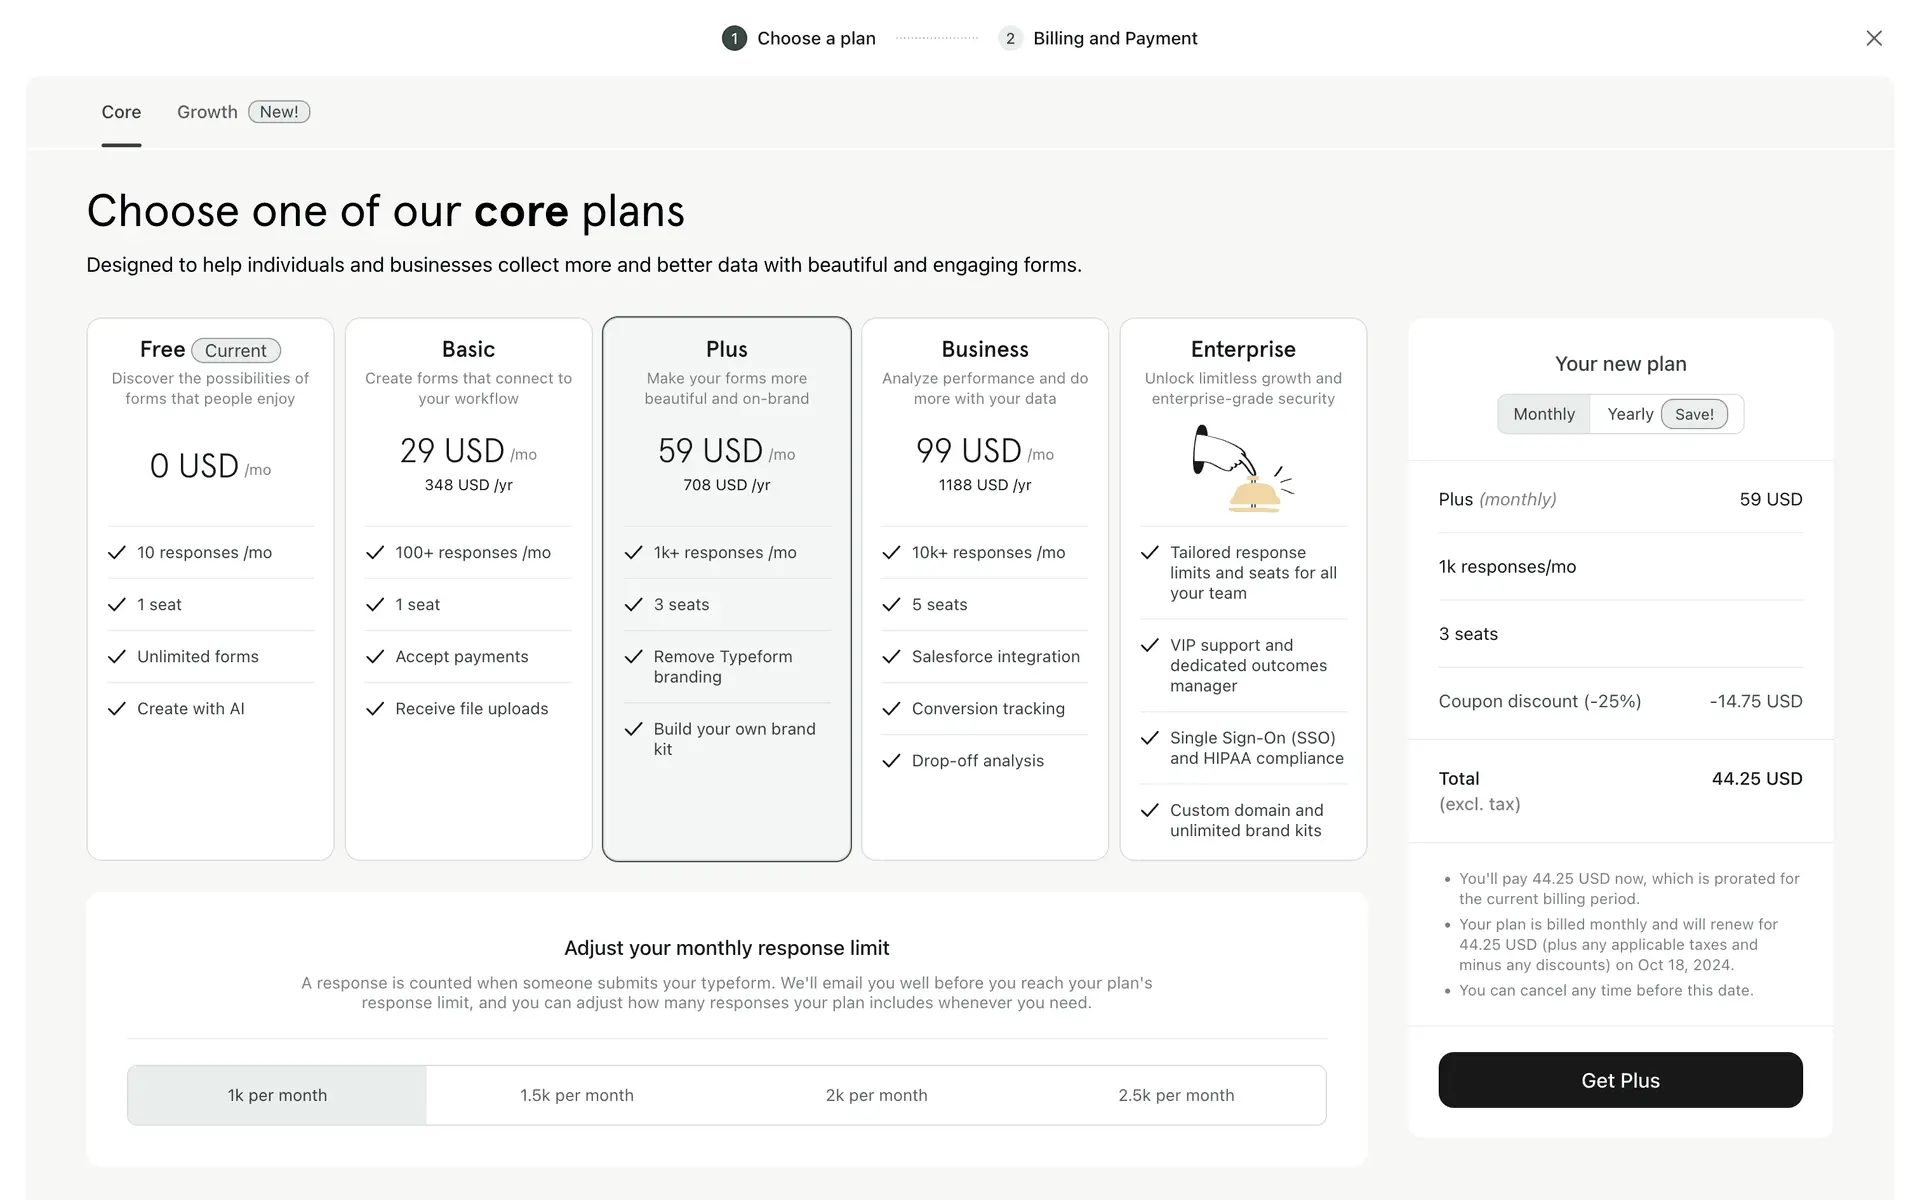This screenshot has width=1920, height=1200.
Task: Click checkmark beside Create with AI
Action: point(117,709)
